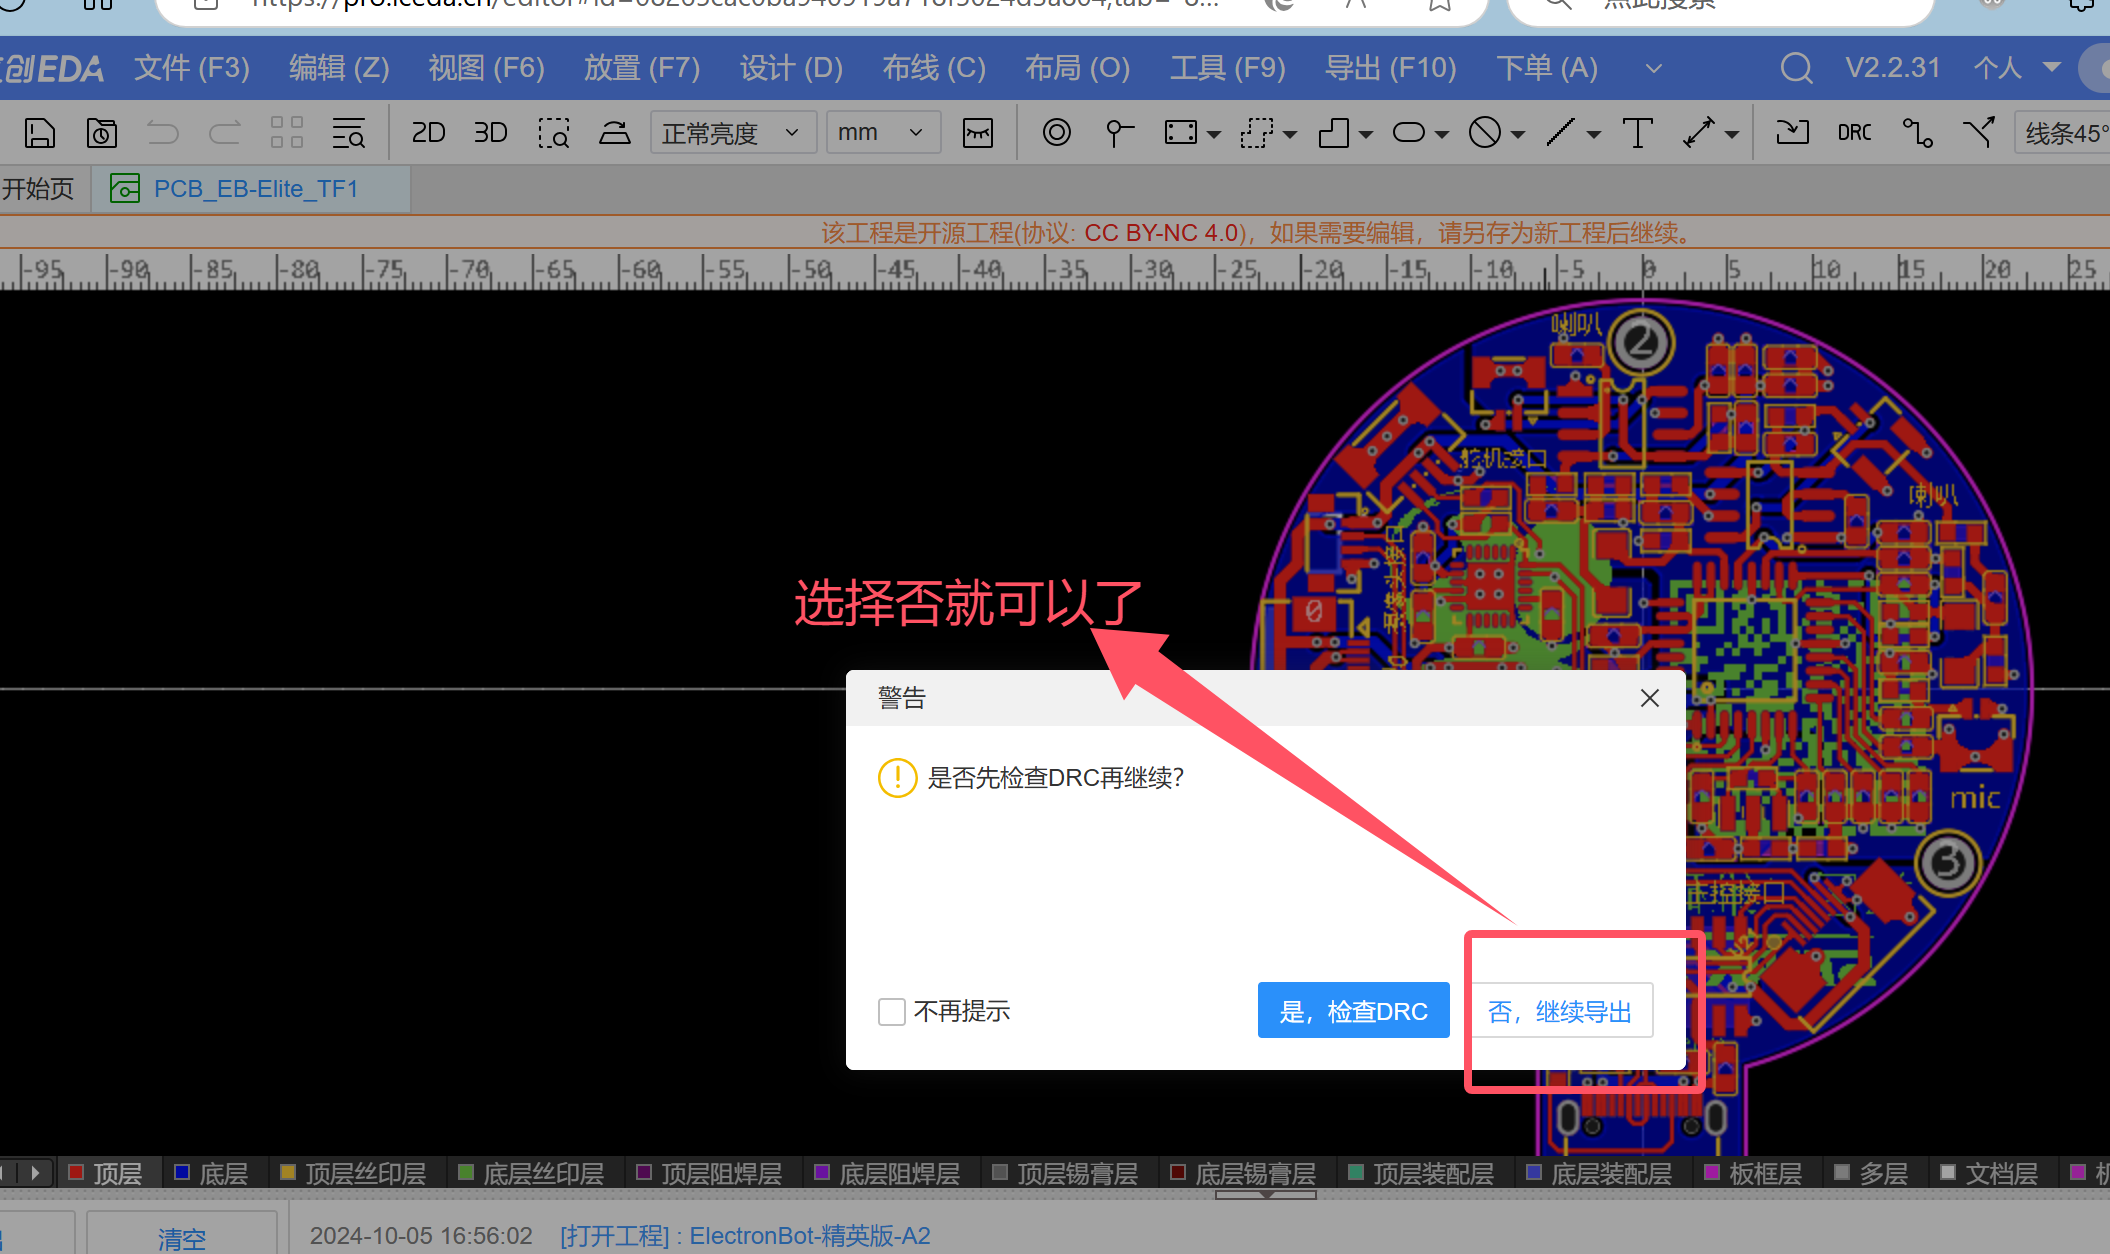The image size is (2110, 1254).
Task: Check the 不再提示 checkbox
Action: point(892,1012)
